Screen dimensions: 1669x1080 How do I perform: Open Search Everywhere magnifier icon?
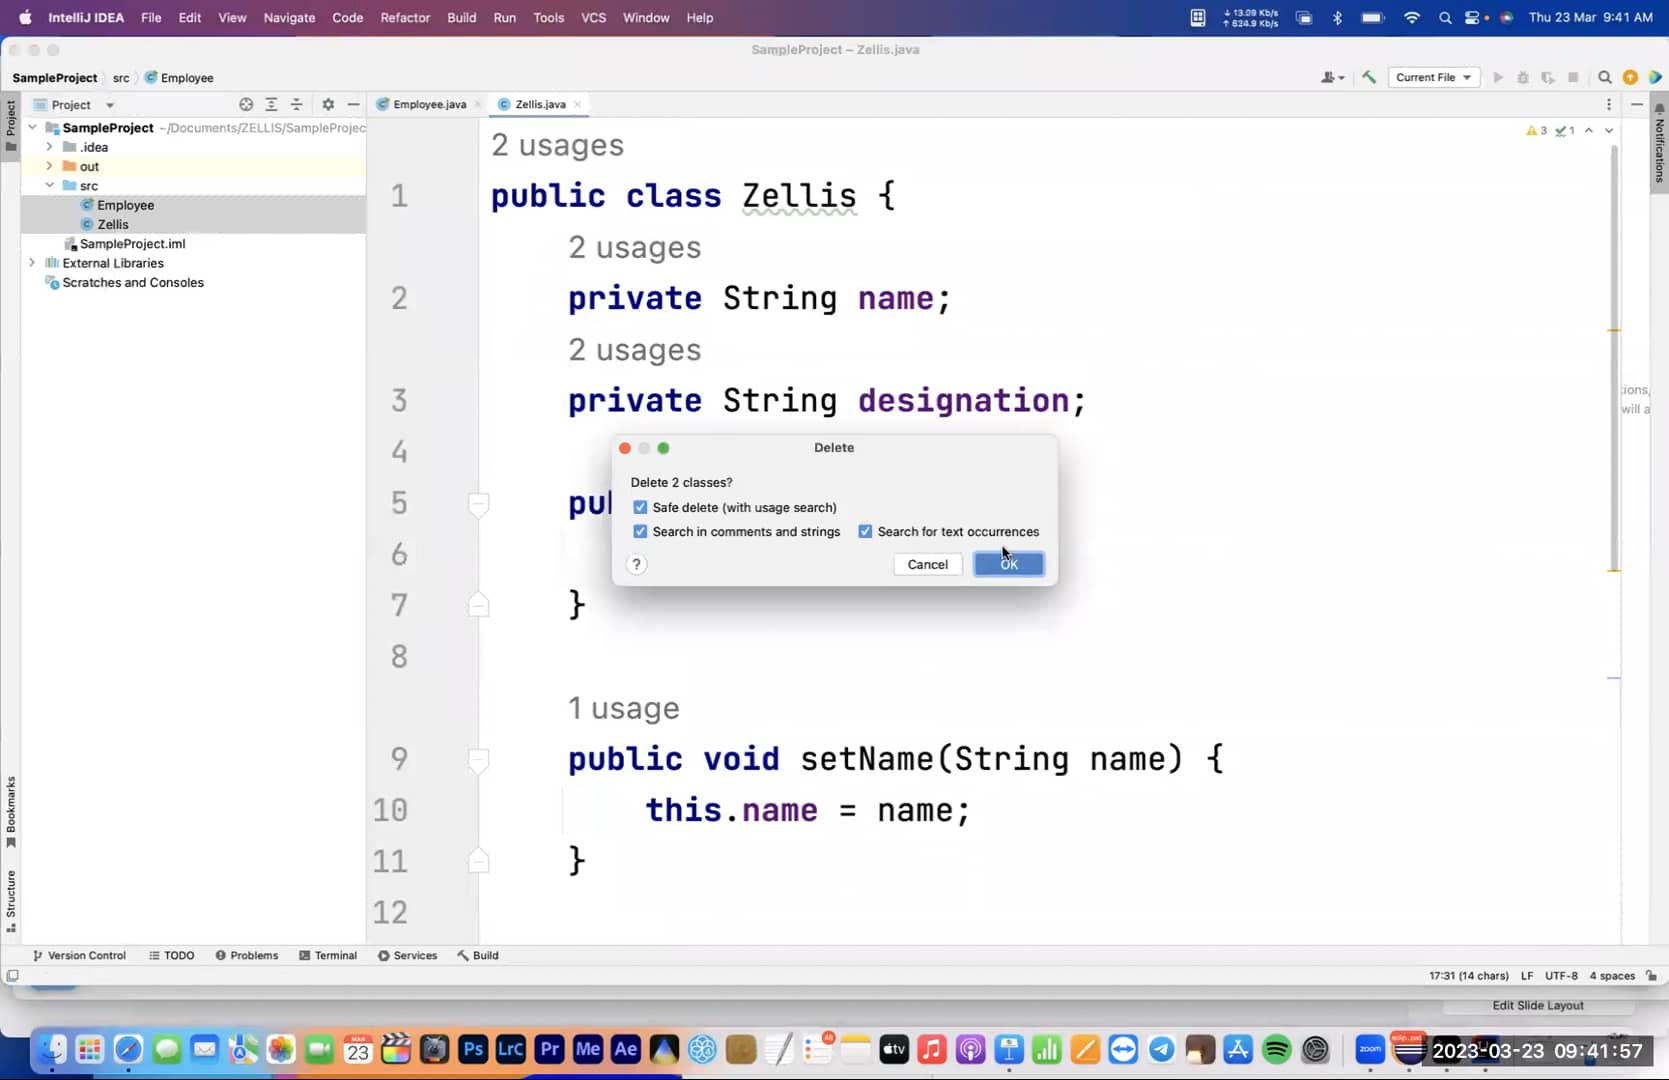1603,77
